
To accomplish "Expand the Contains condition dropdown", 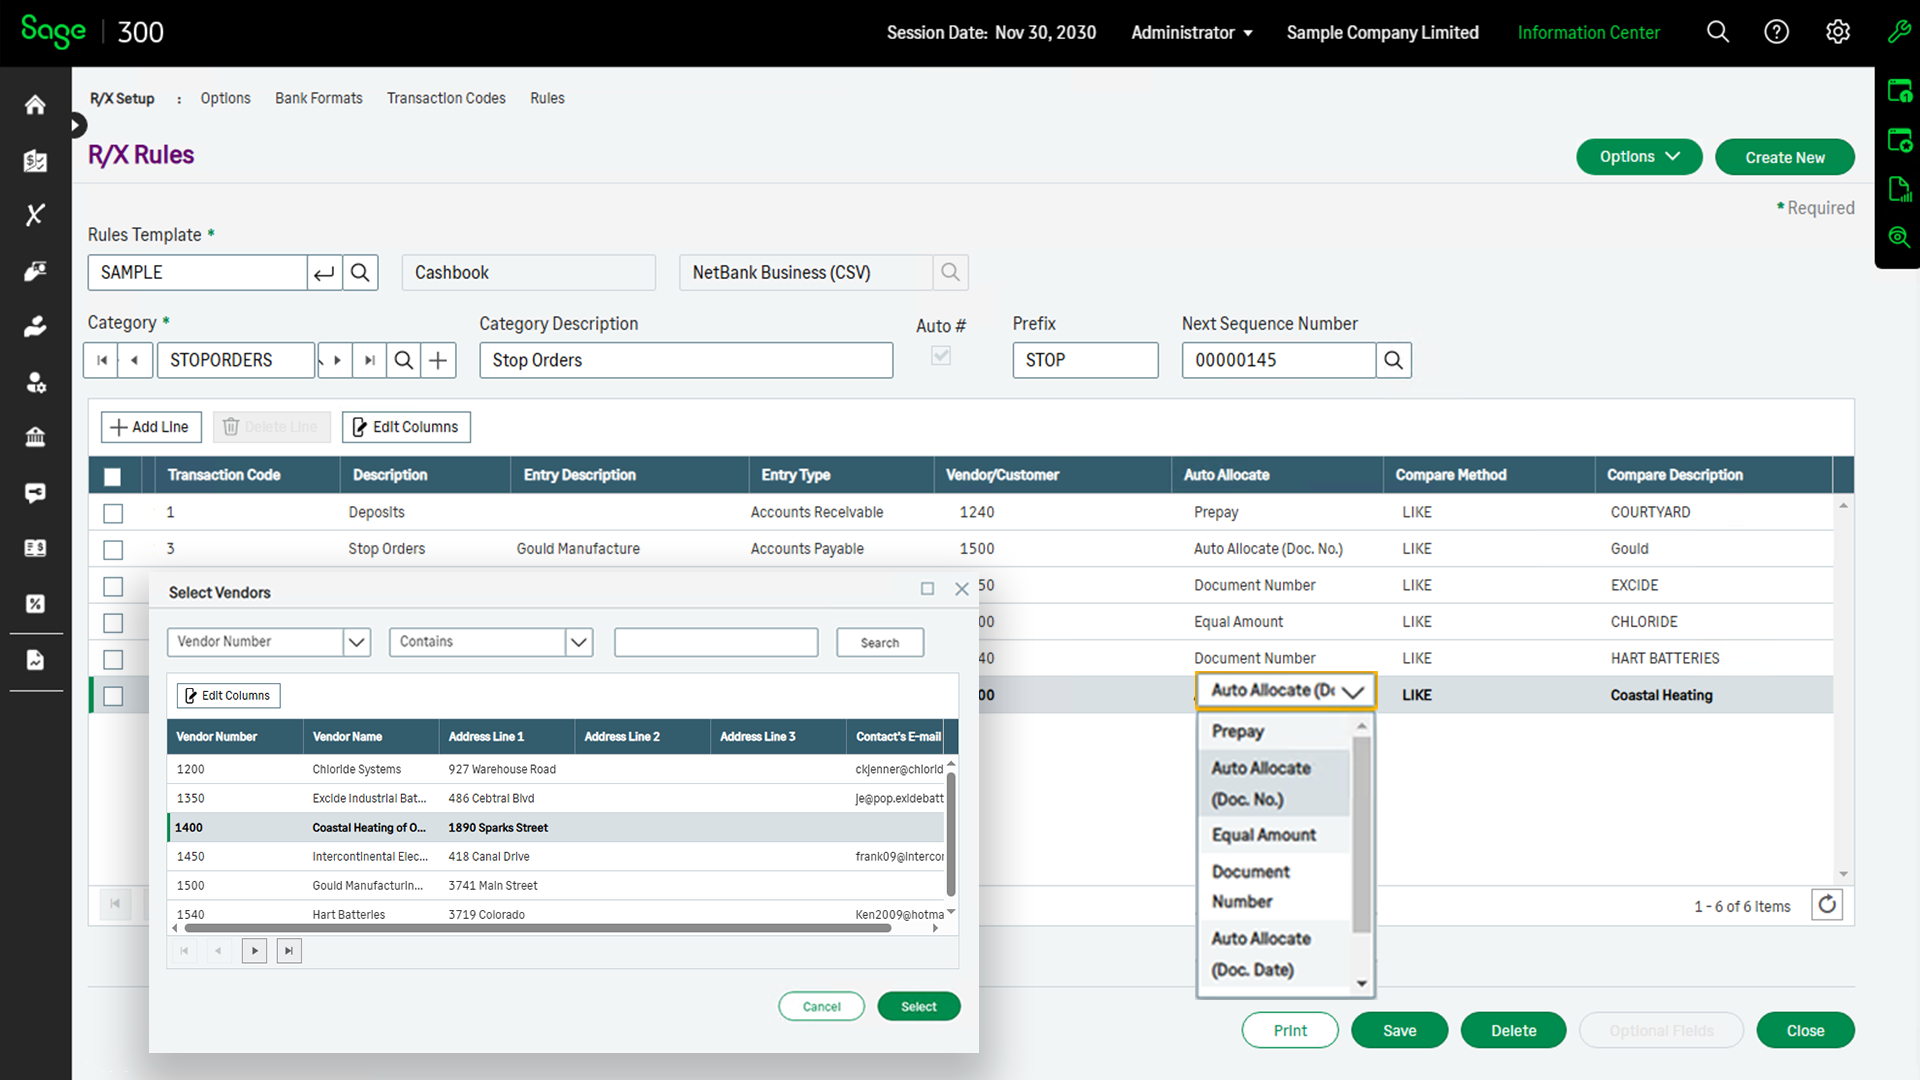I will 578,642.
